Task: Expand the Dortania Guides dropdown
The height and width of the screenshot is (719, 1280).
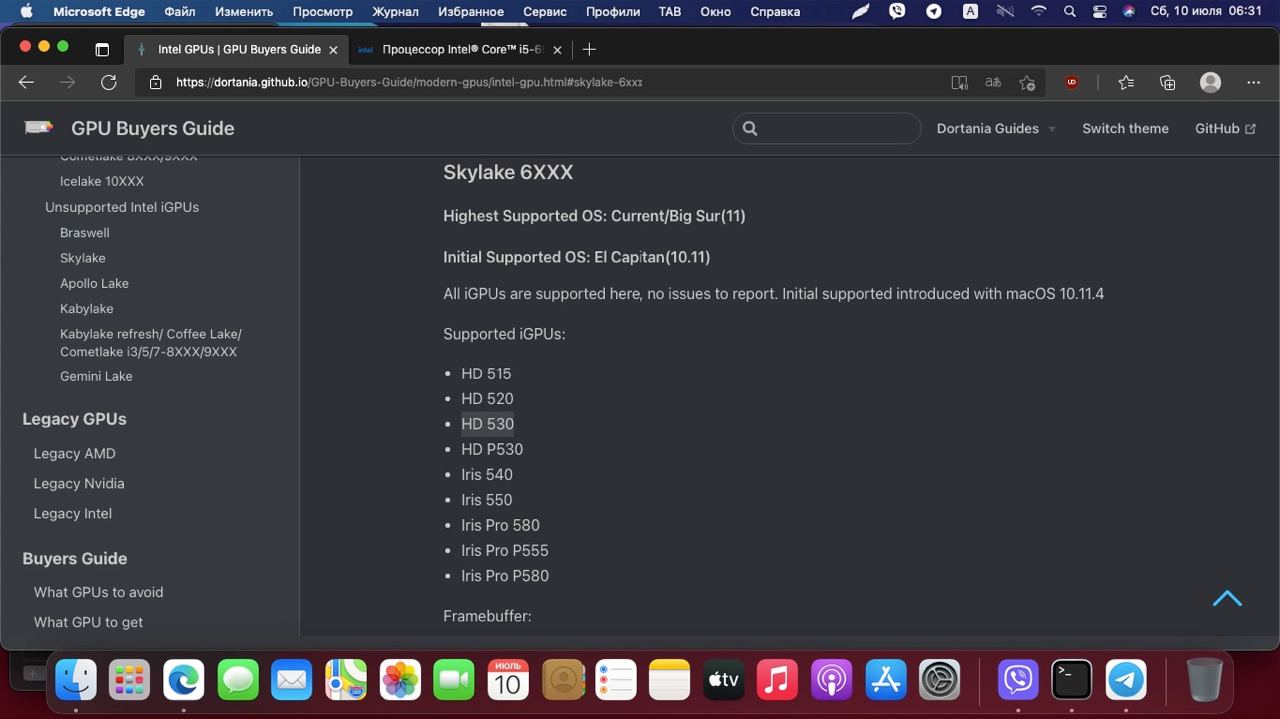Action: coord(996,128)
